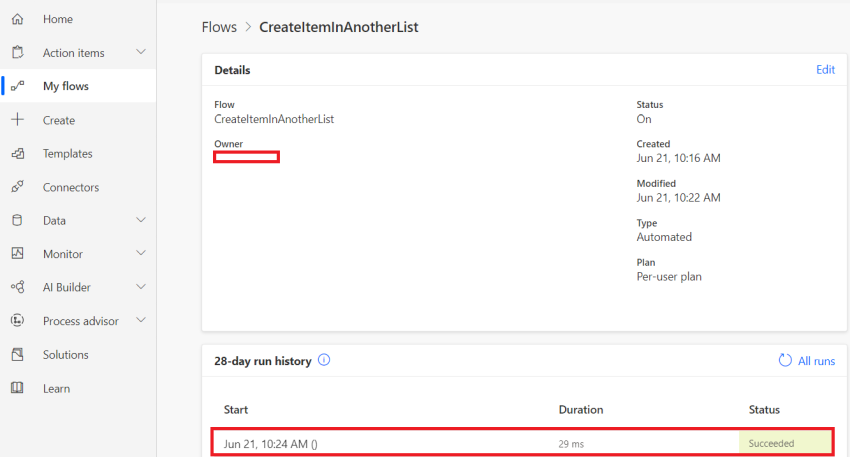
Task: Open Action items menu entry
Action: [74, 53]
